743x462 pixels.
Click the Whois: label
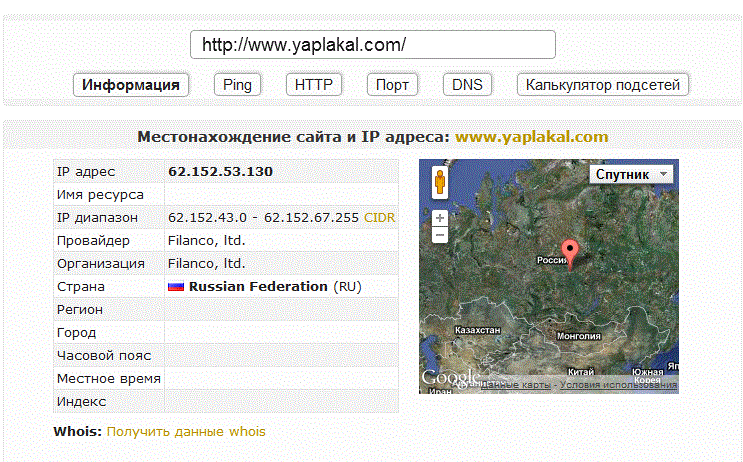[78, 432]
